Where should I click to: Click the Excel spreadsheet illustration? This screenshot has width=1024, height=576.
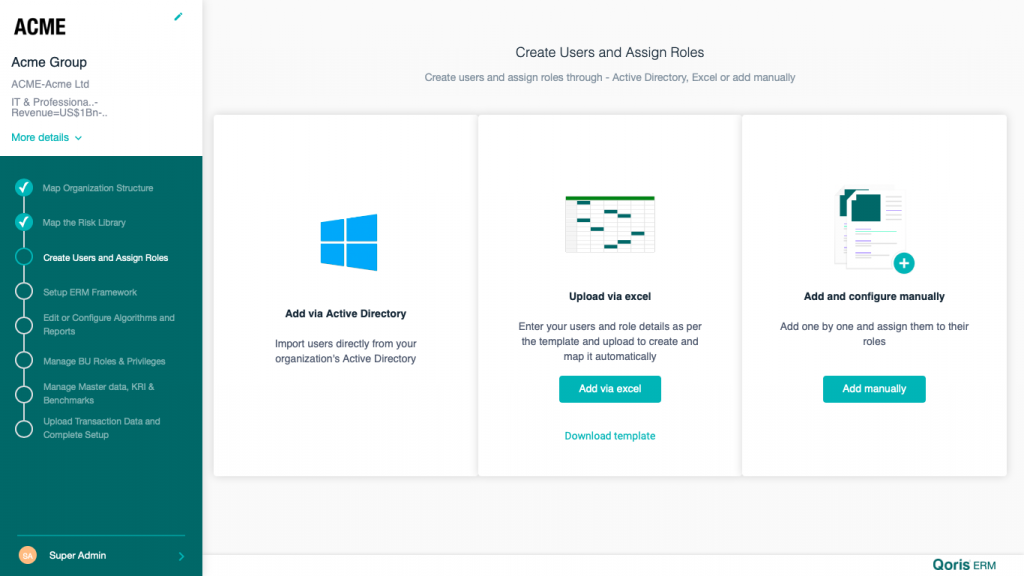point(610,224)
